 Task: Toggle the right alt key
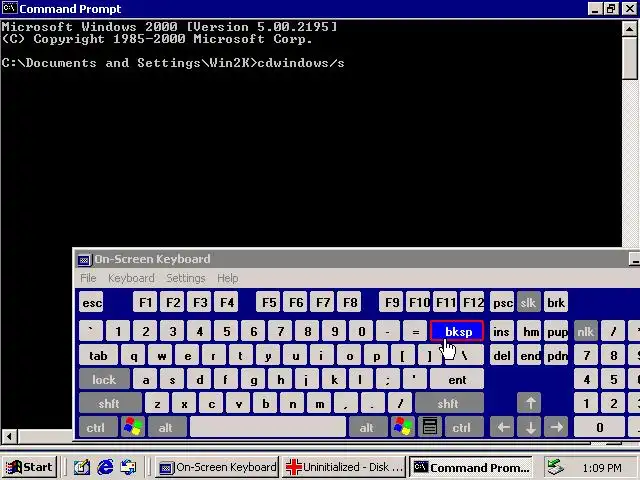(368, 427)
